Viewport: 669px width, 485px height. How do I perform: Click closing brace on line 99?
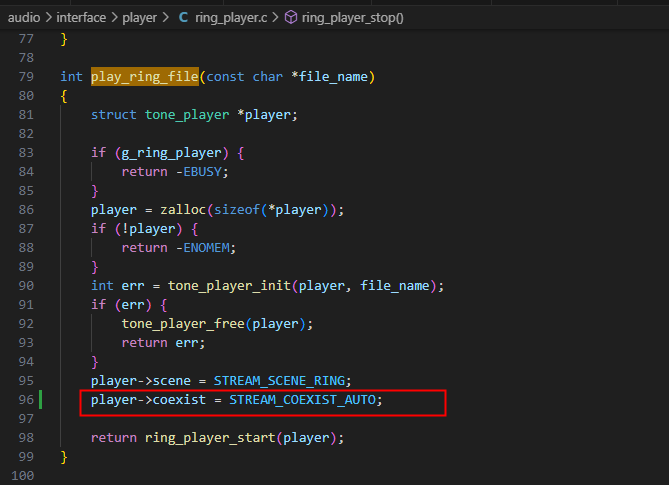[x=64, y=457]
